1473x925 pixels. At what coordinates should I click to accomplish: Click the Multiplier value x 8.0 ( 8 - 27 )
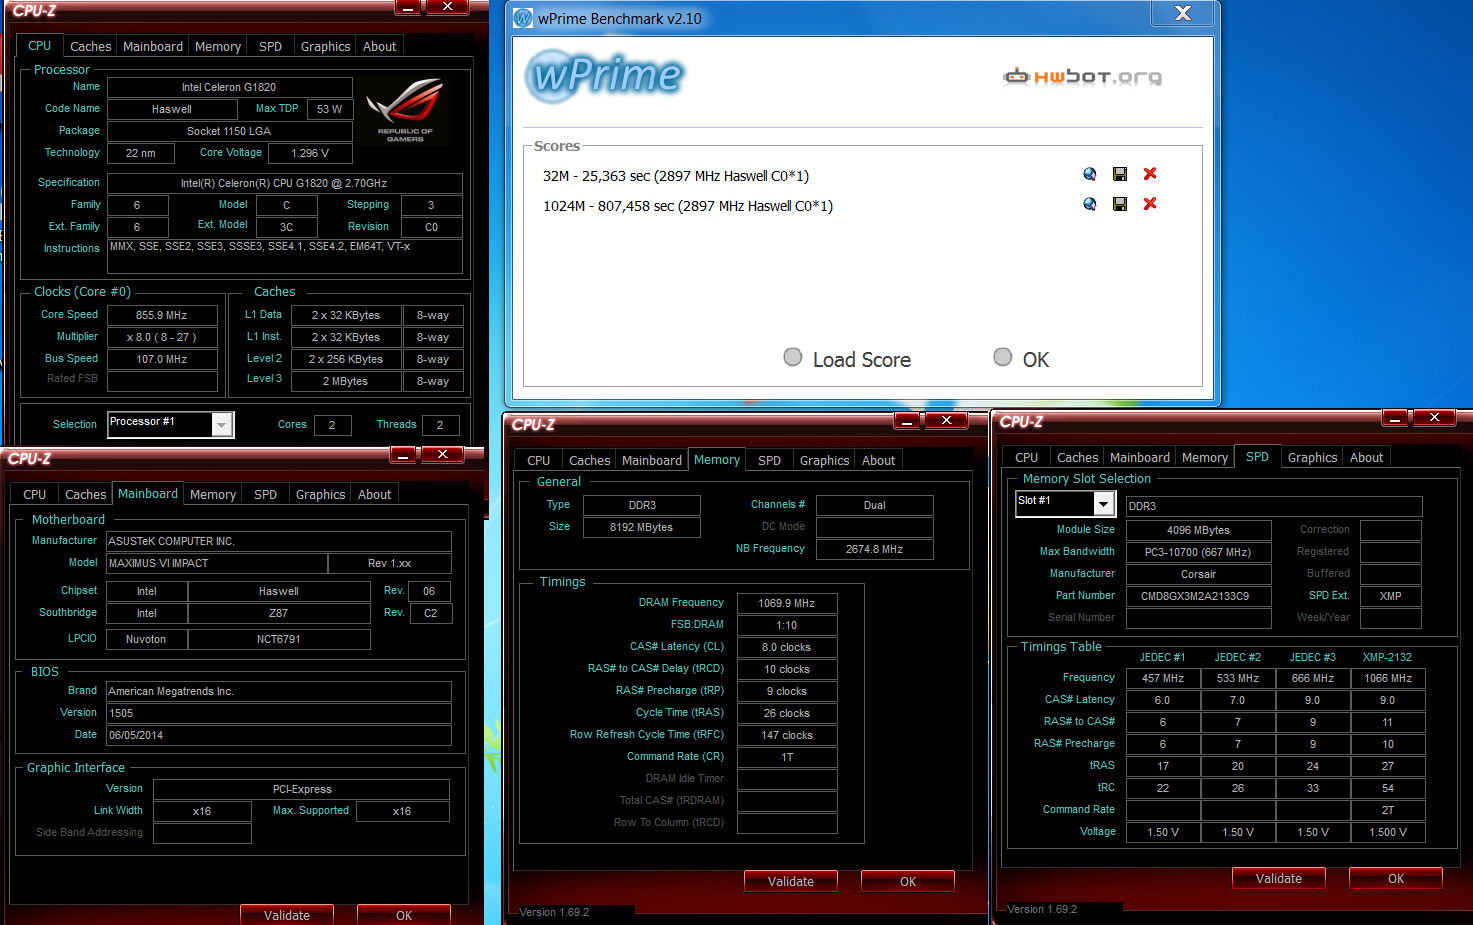point(162,338)
